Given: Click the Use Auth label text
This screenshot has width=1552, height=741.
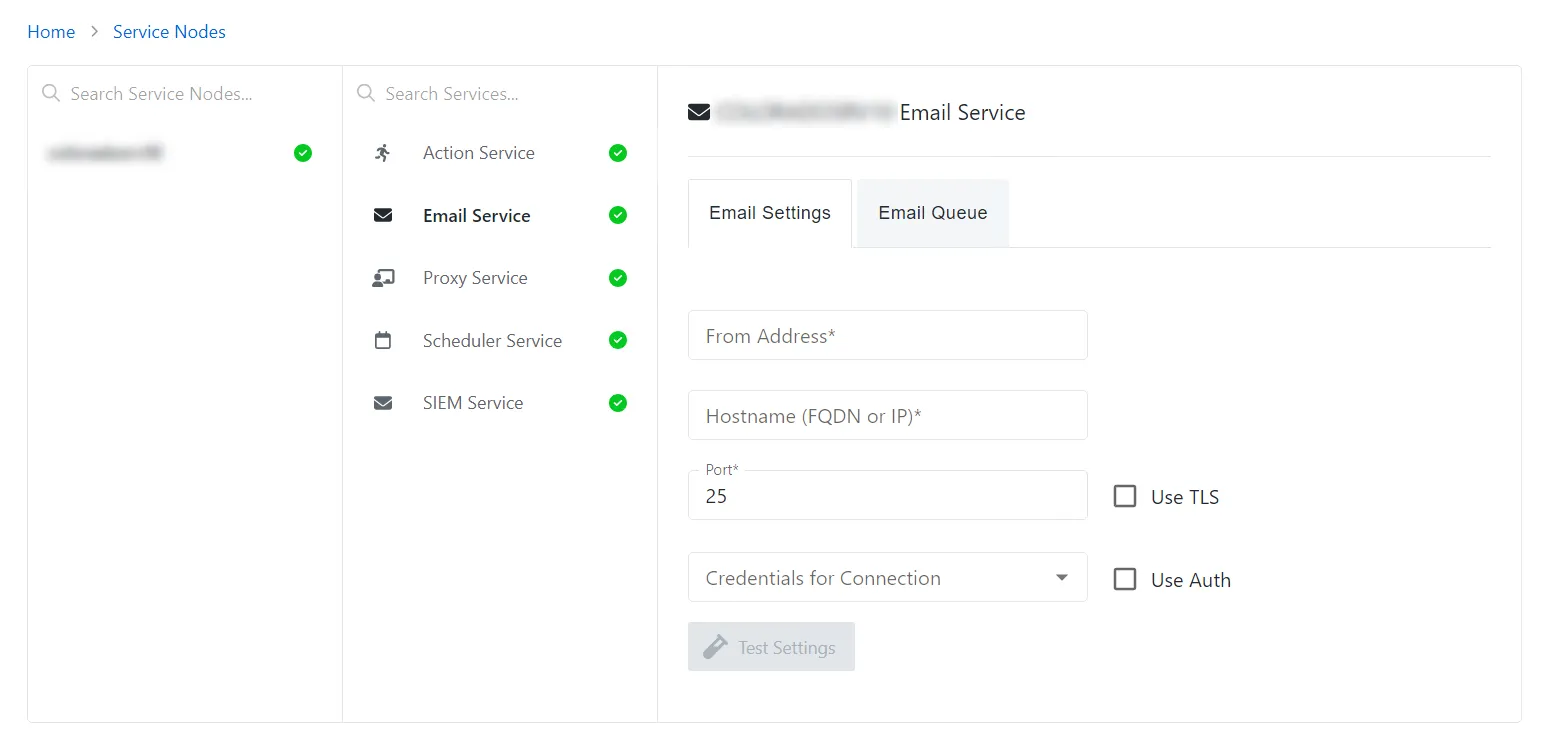Looking at the screenshot, I should (x=1191, y=580).
